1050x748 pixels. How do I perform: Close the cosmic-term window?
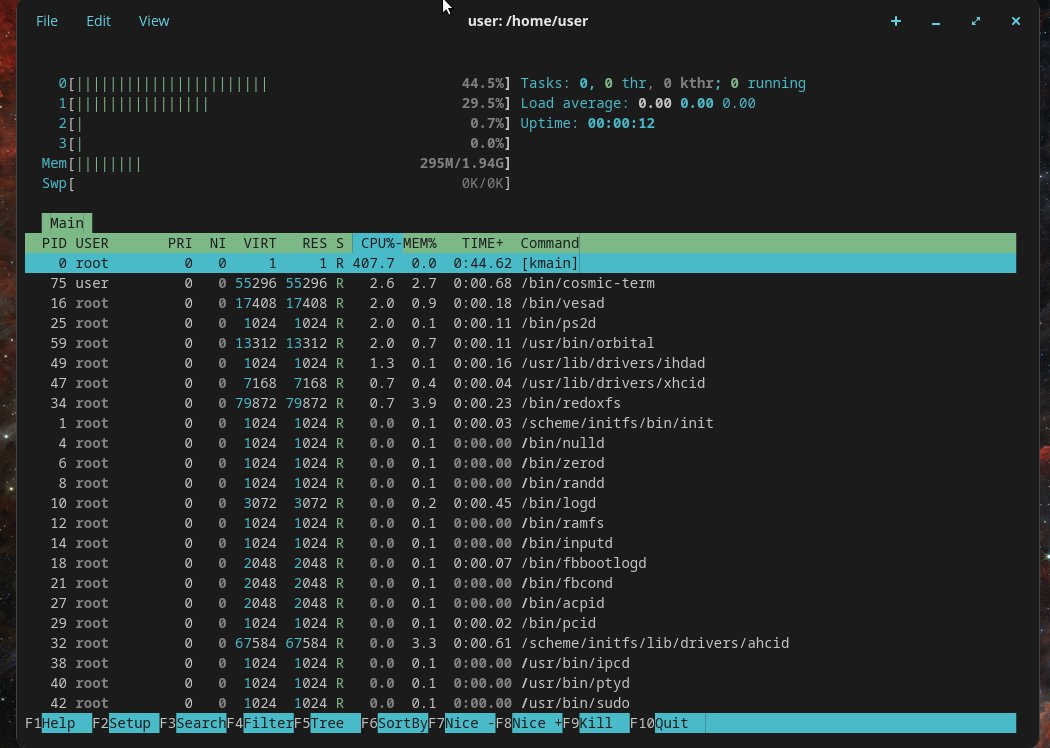pos(1016,21)
